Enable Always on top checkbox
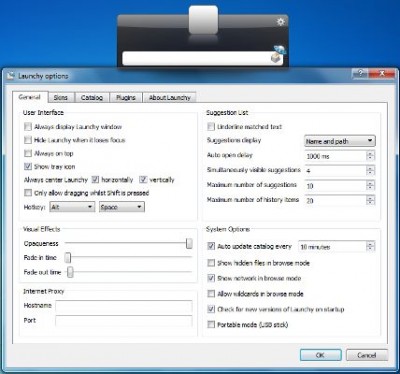This screenshot has width=400, height=374. pyautogui.click(x=28, y=153)
